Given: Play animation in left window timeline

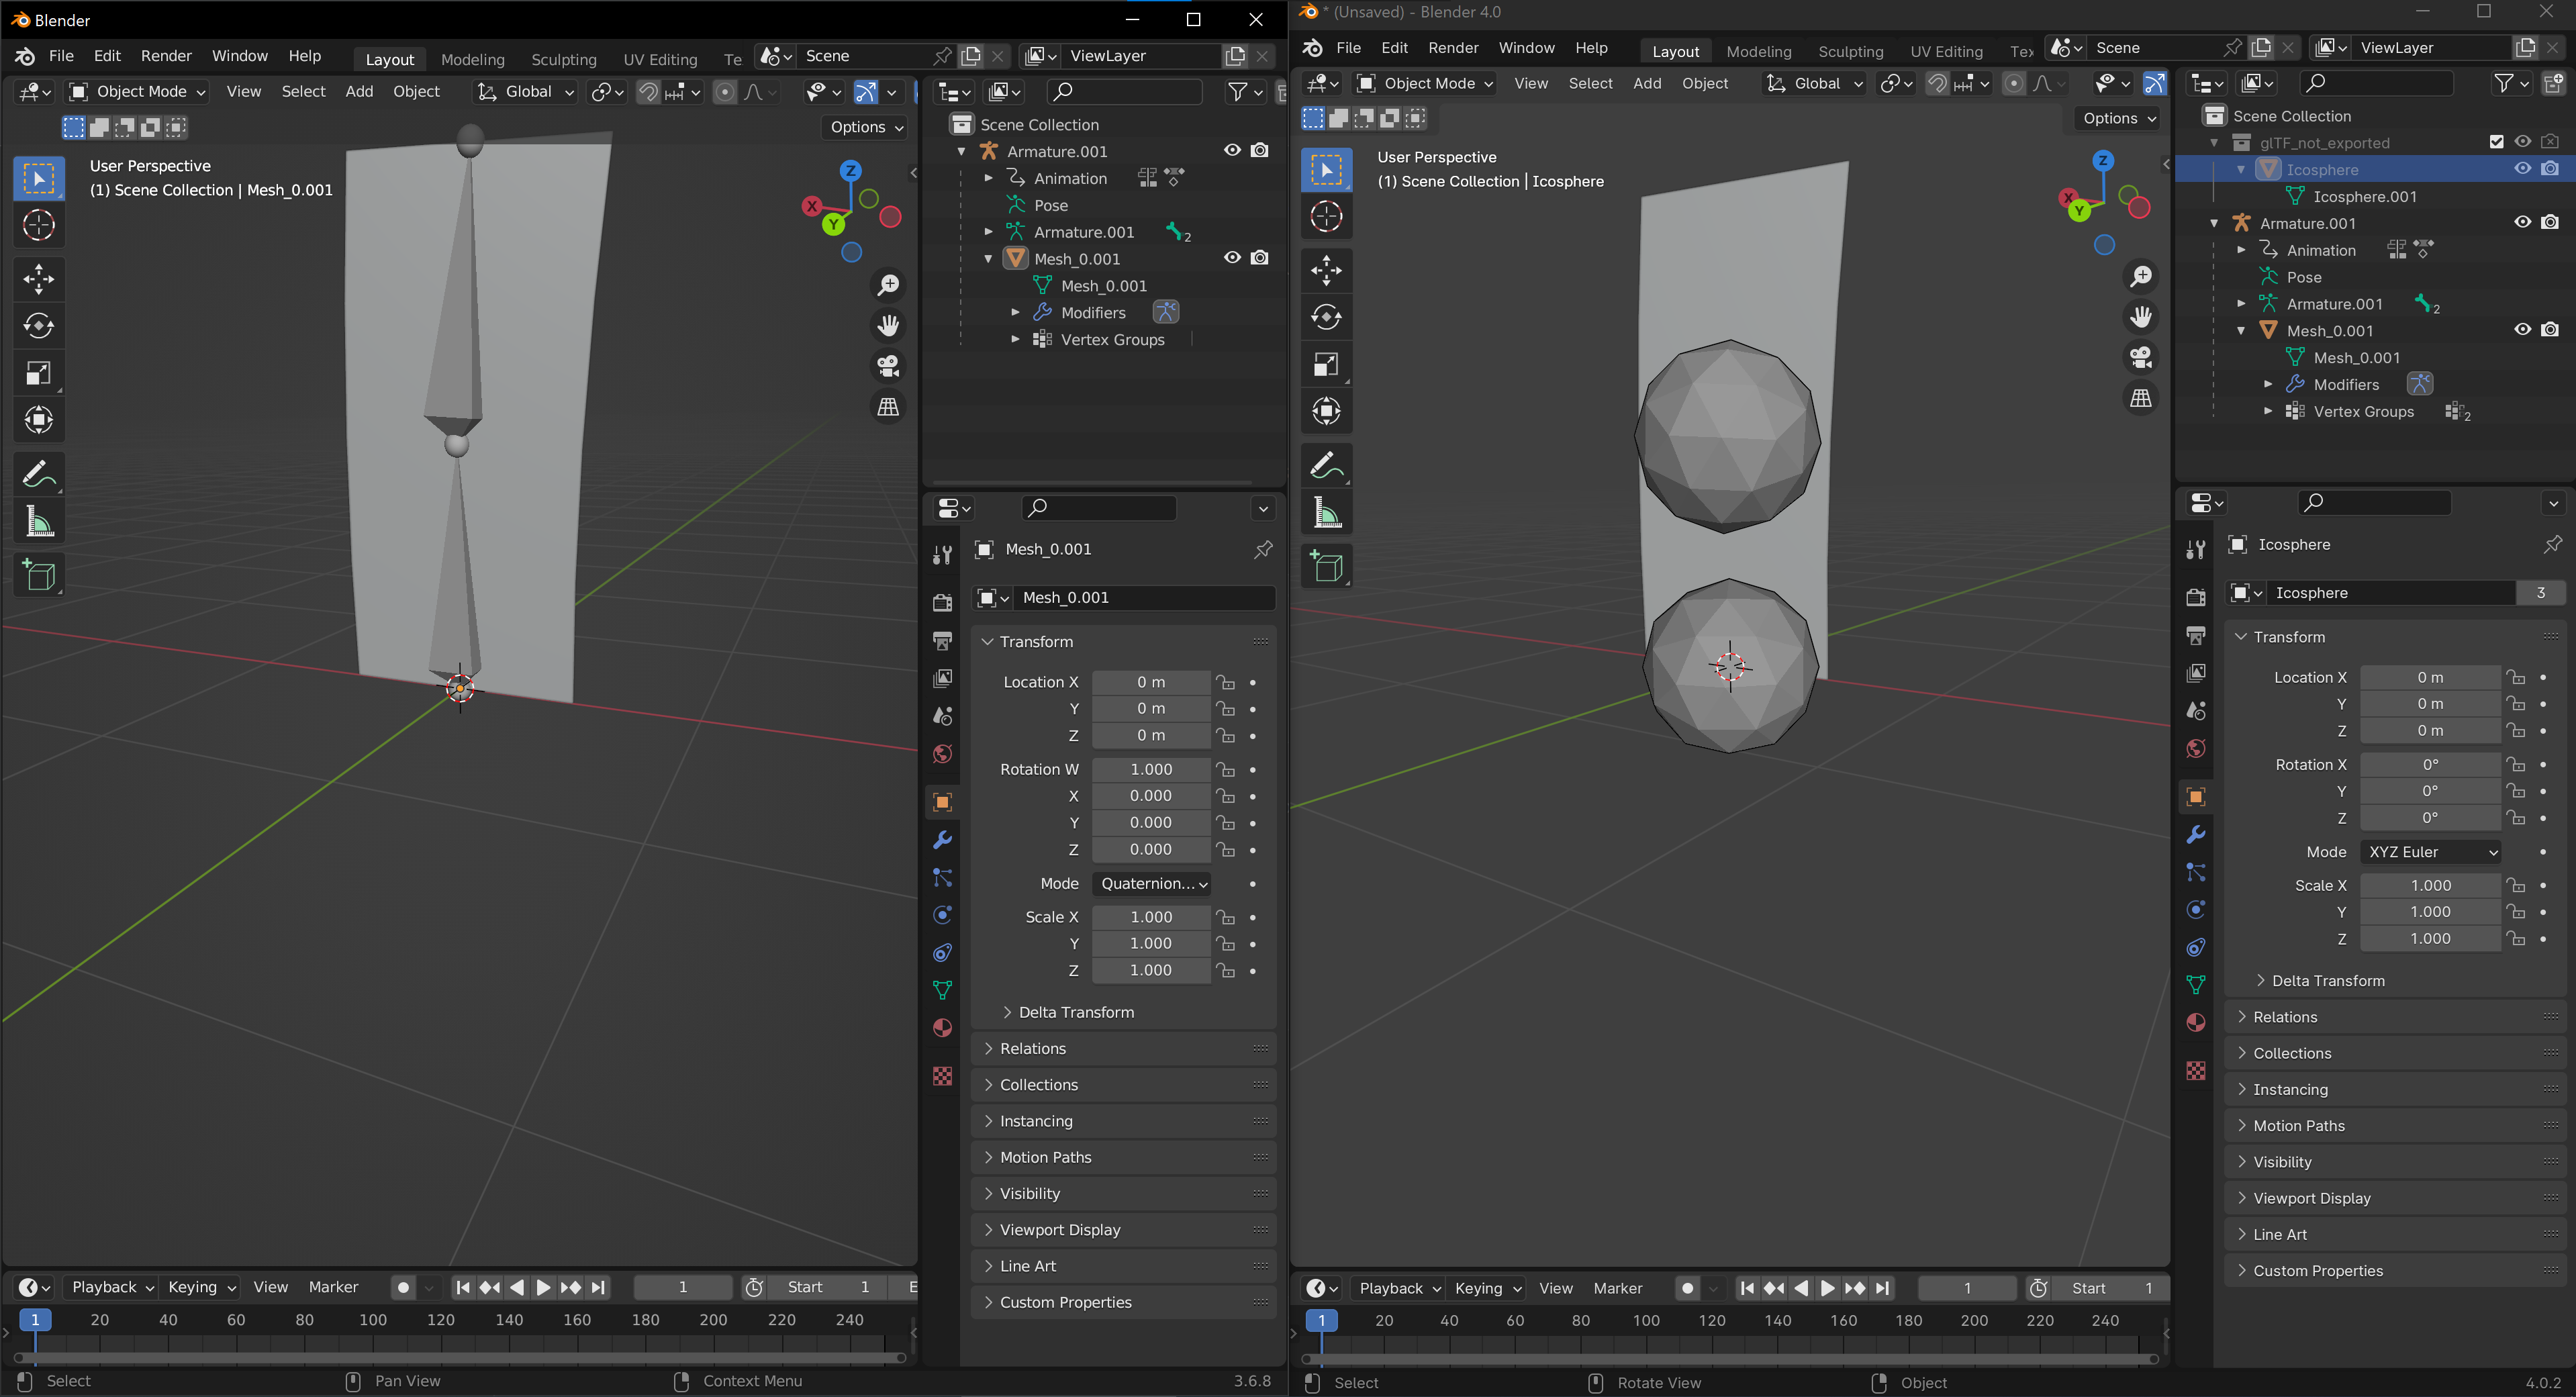Looking at the screenshot, I should (543, 1287).
